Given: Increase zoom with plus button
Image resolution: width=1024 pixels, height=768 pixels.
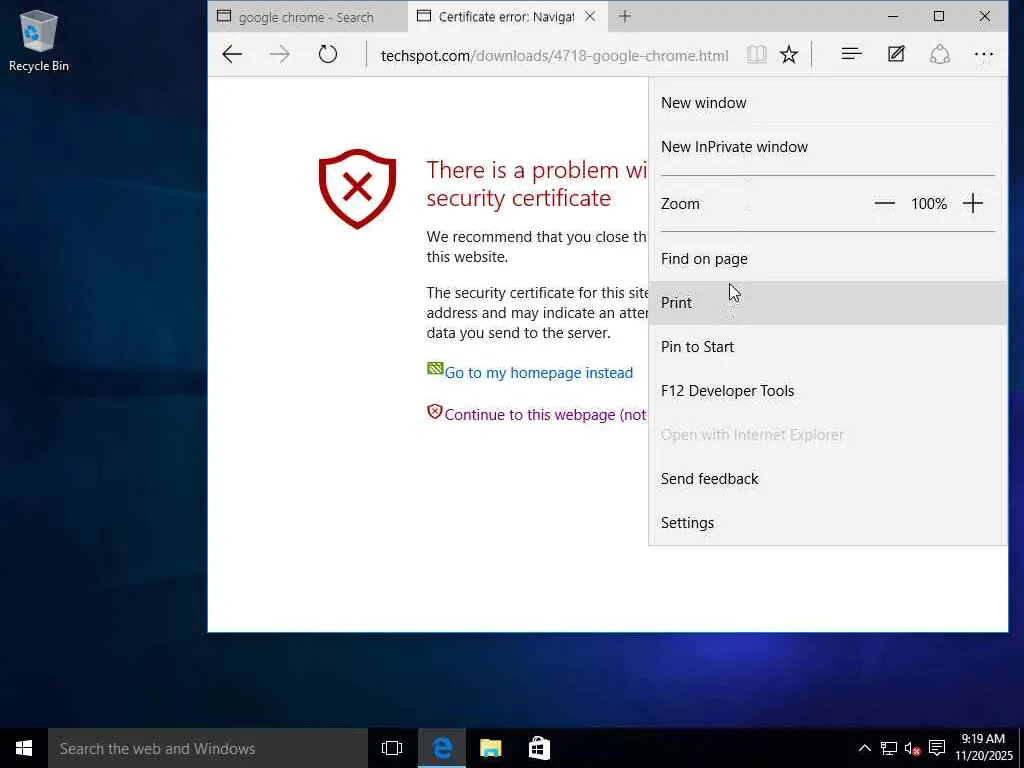Looking at the screenshot, I should (x=972, y=203).
